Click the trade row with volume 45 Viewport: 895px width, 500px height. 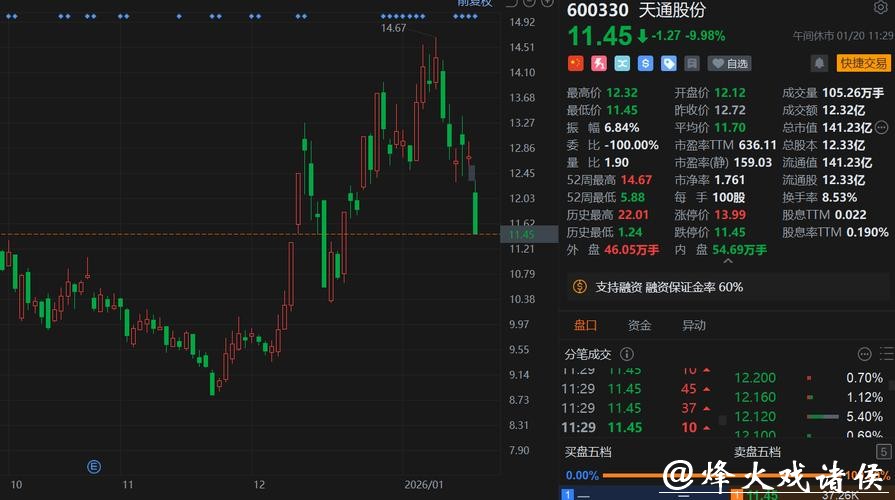(x=636, y=389)
